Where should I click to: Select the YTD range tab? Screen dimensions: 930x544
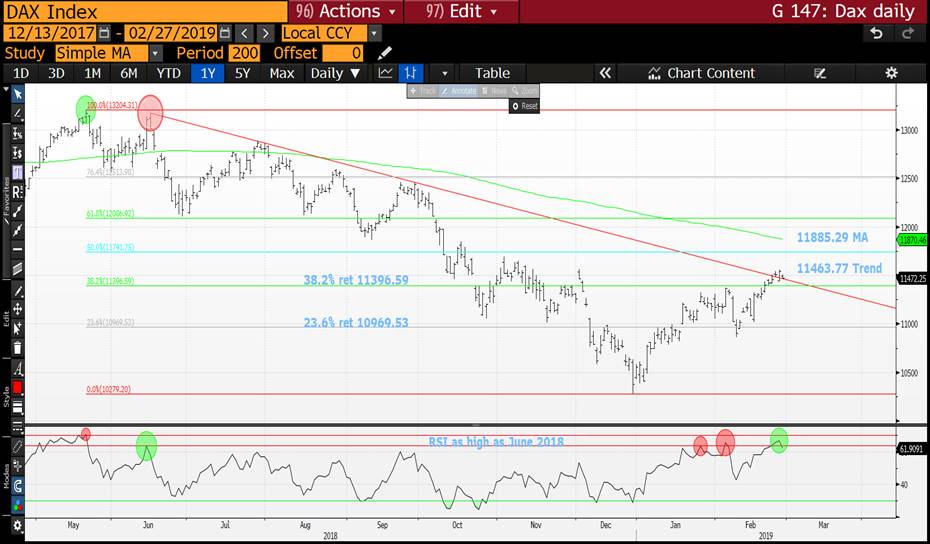168,73
